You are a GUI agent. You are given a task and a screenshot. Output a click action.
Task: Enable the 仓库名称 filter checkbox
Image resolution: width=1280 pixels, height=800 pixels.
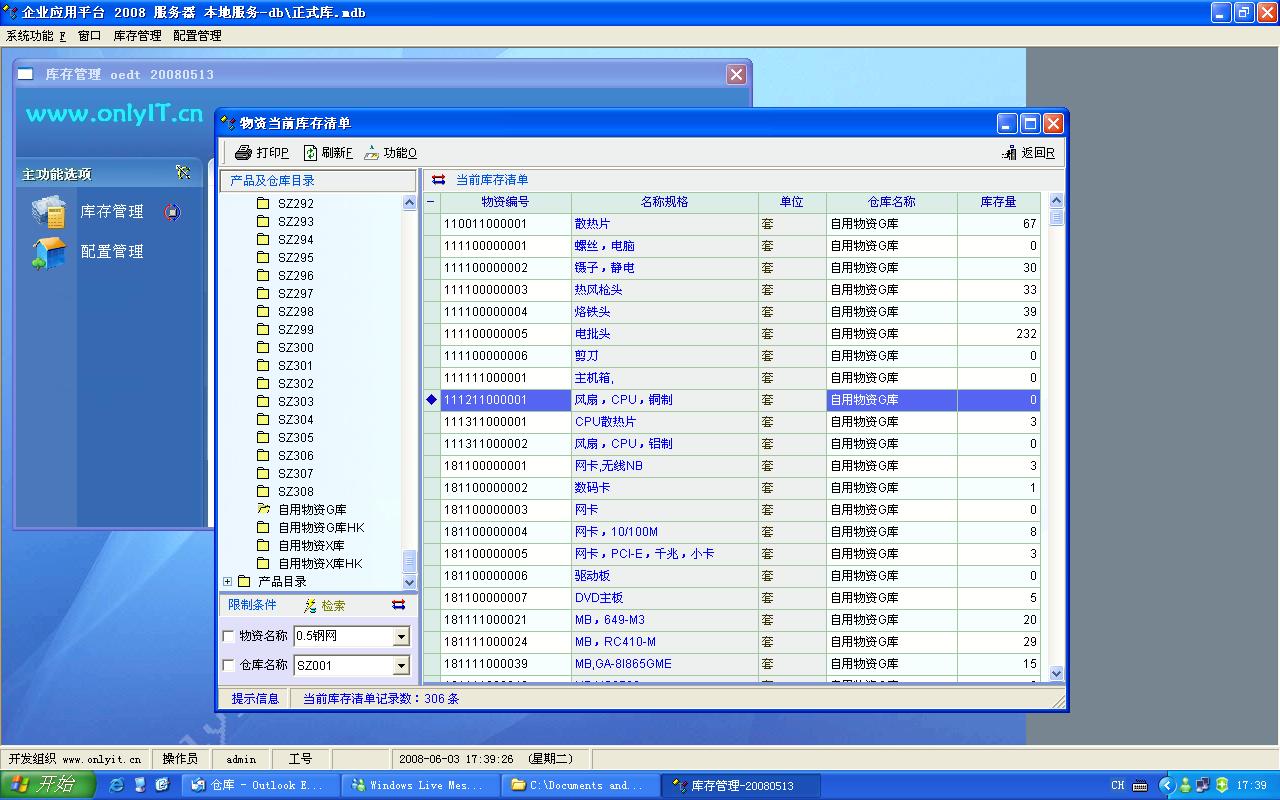pyautogui.click(x=228, y=665)
